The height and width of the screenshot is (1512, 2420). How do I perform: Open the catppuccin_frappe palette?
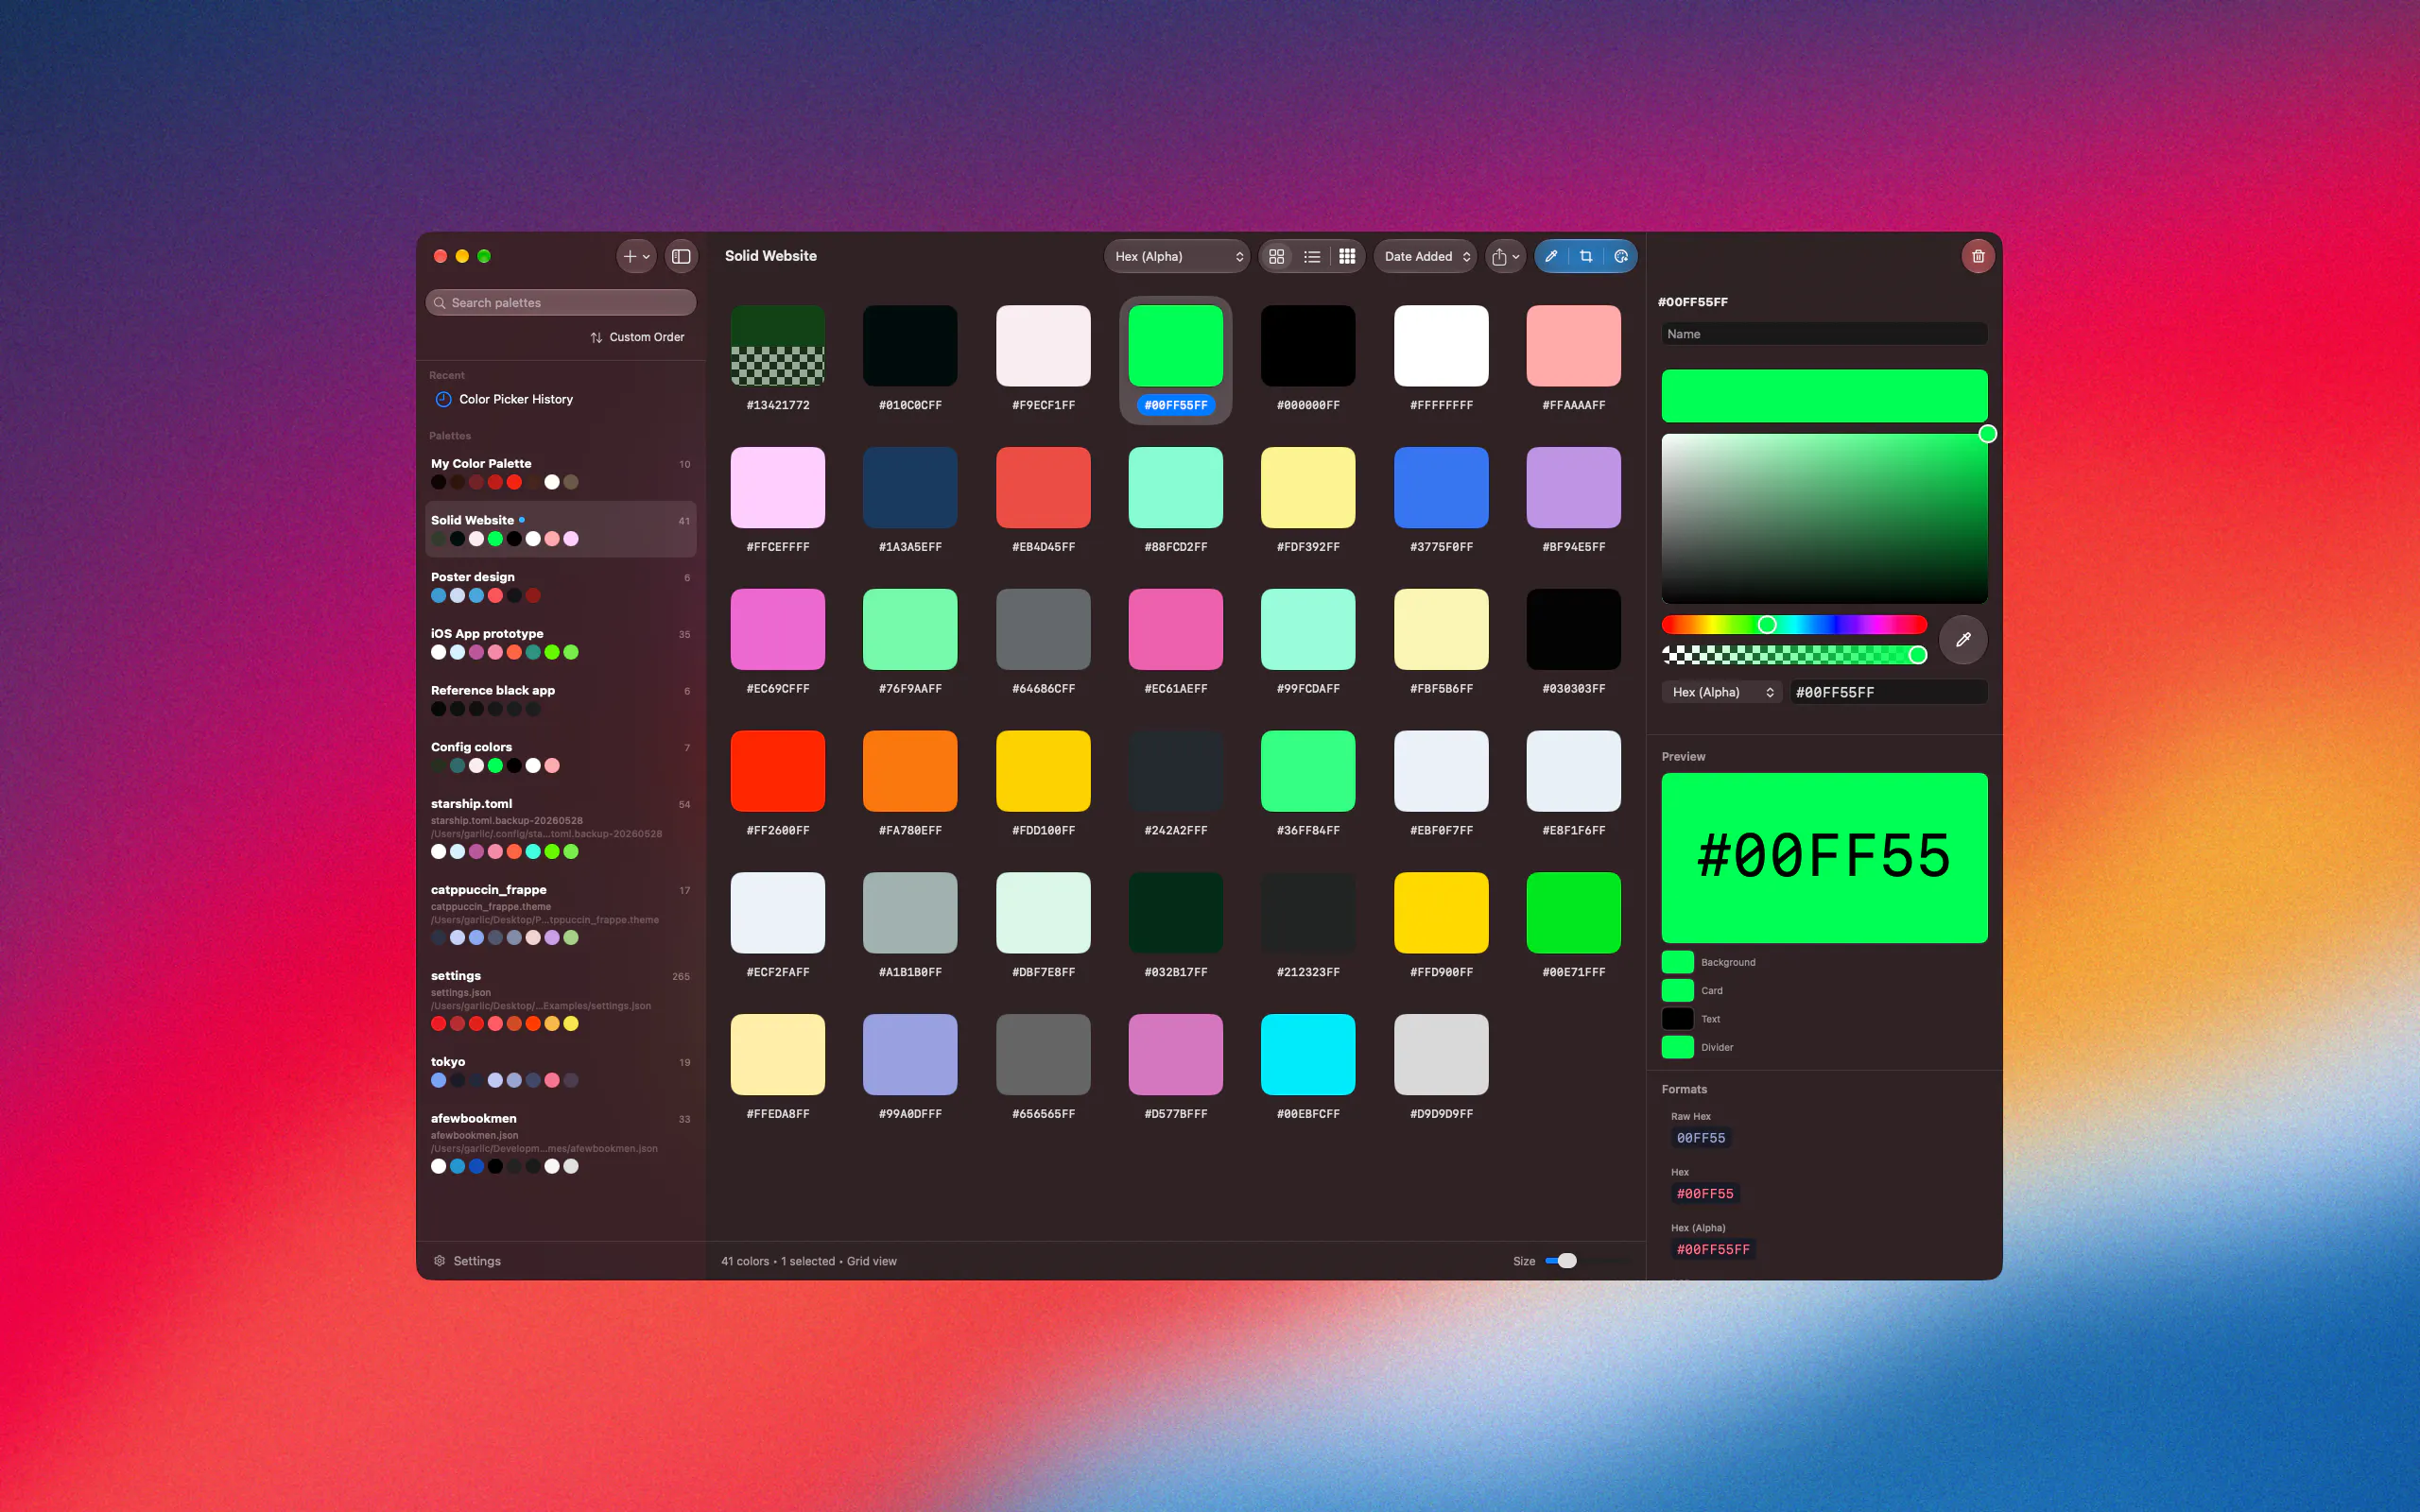click(561, 913)
